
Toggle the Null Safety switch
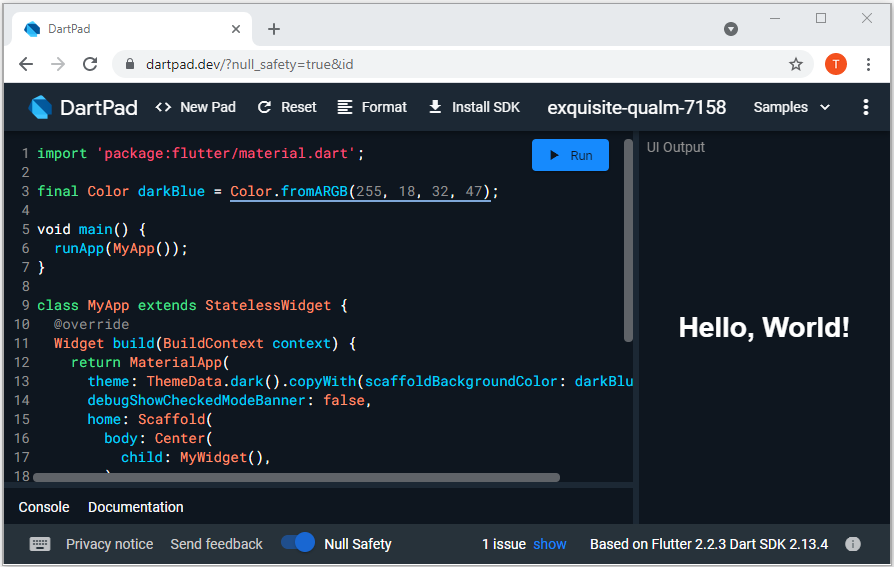[298, 542]
